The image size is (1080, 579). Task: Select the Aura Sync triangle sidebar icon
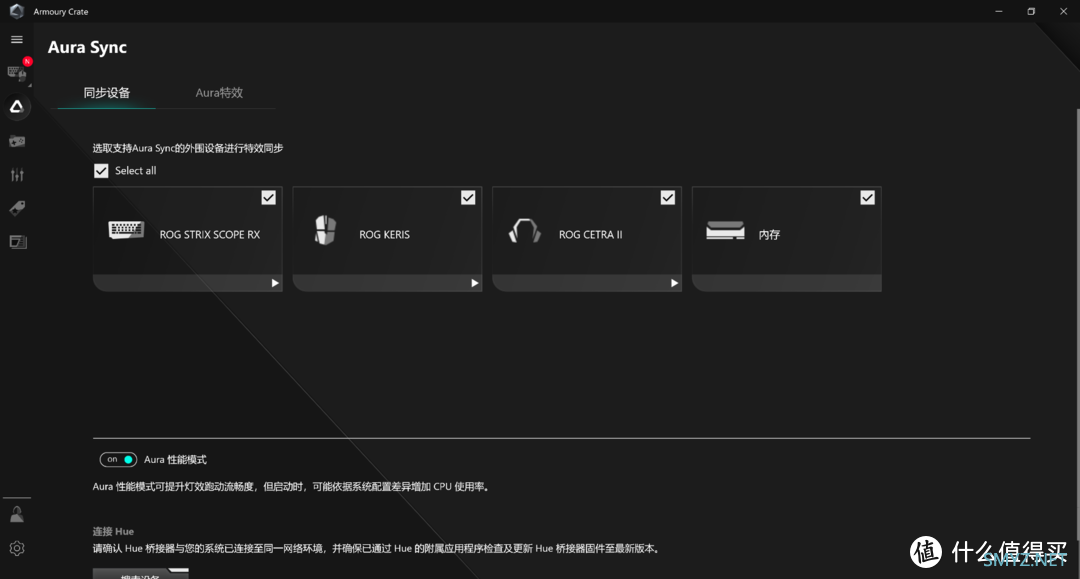point(17,107)
